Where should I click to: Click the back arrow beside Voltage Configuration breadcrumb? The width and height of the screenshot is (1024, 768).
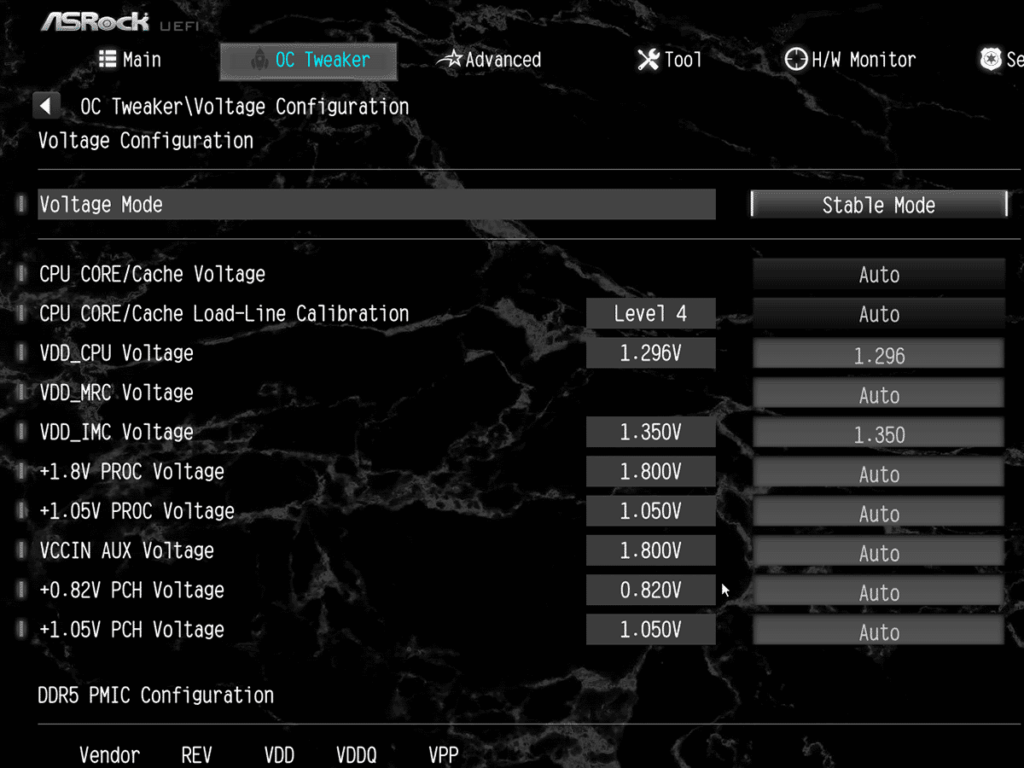pyautogui.click(x=46, y=105)
